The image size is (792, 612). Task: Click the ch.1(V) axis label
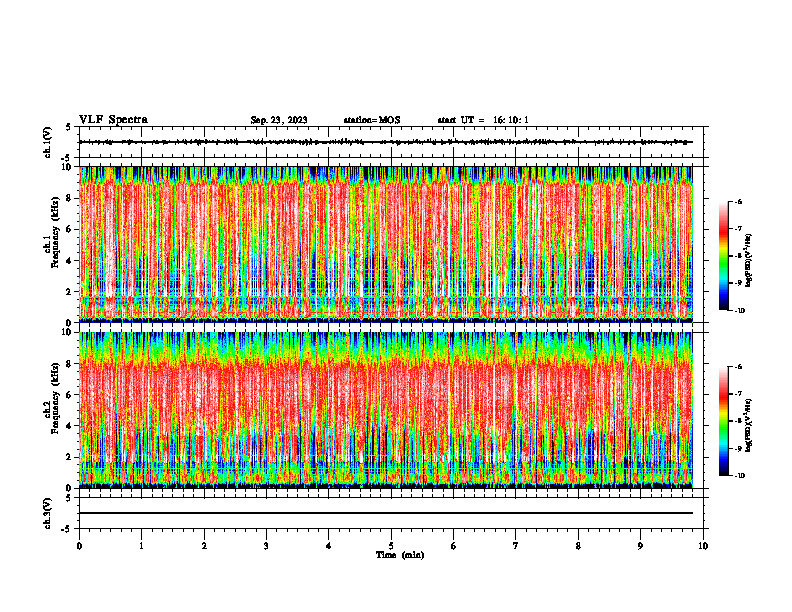pyautogui.click(x=48, y=142)
